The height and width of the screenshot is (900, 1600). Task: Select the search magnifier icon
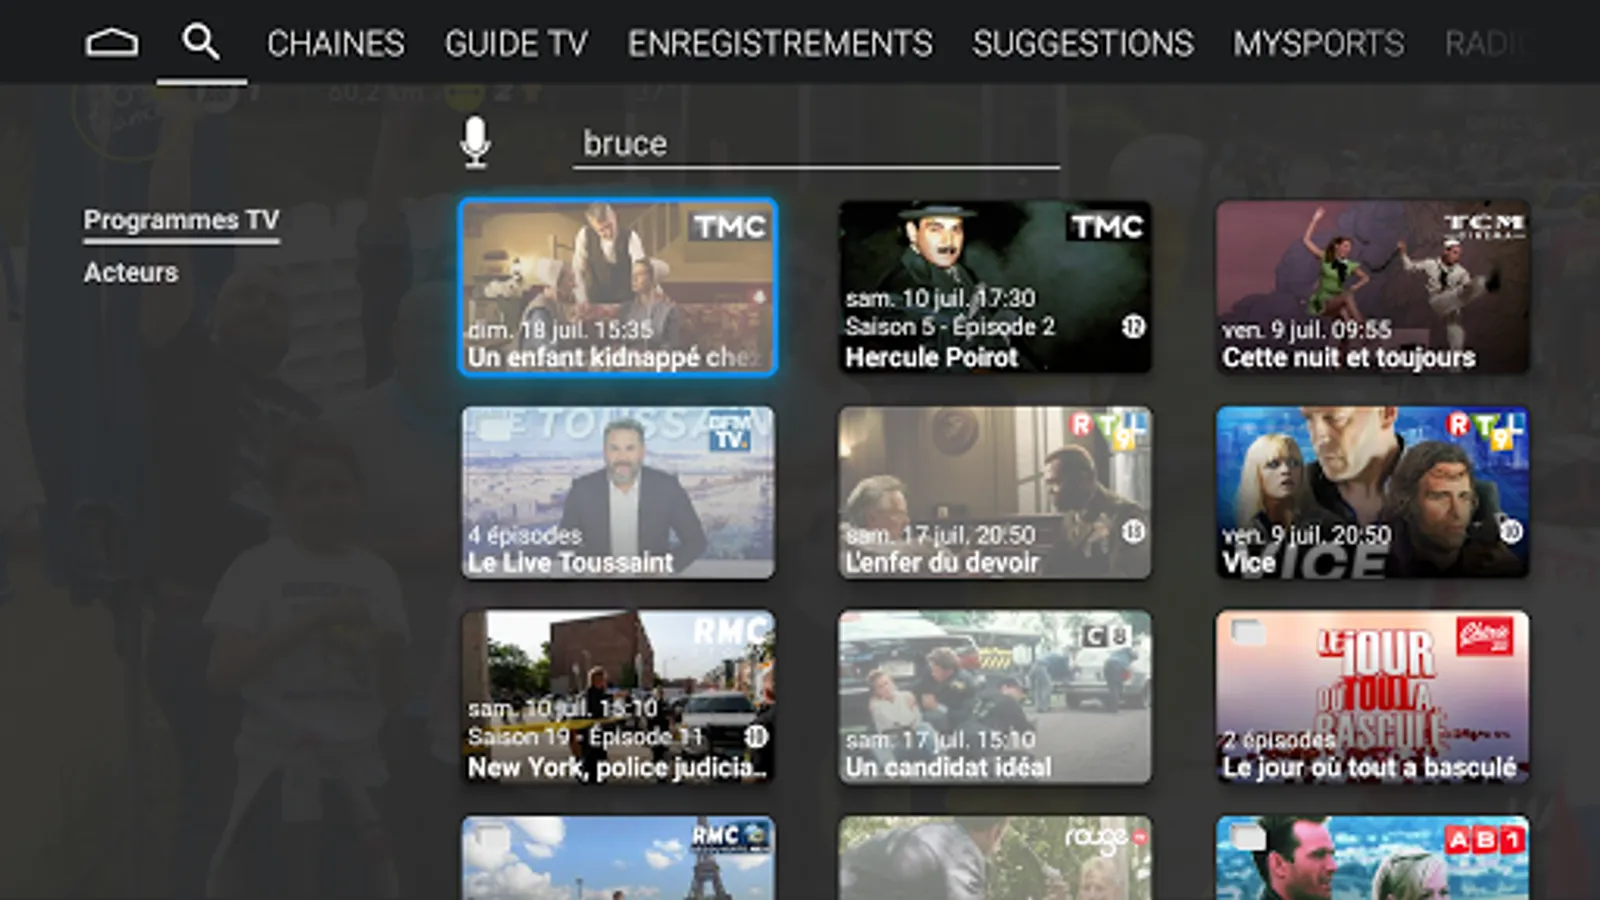pos(201,42)
